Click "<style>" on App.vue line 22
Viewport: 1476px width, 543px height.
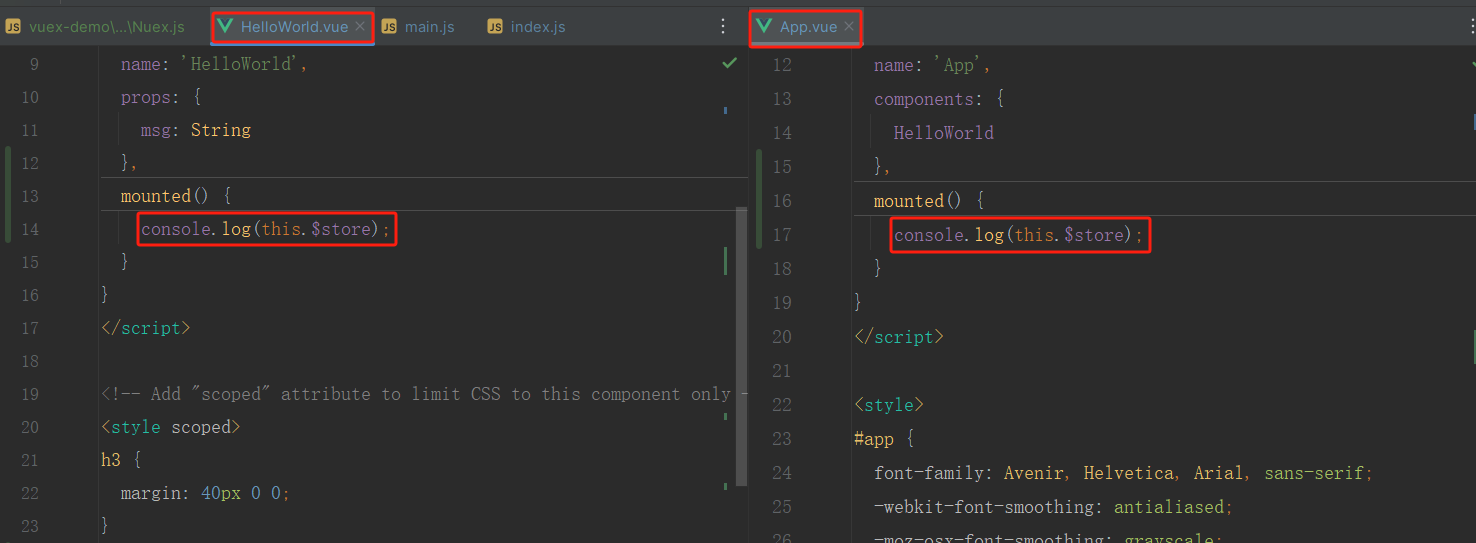[889, 405]
